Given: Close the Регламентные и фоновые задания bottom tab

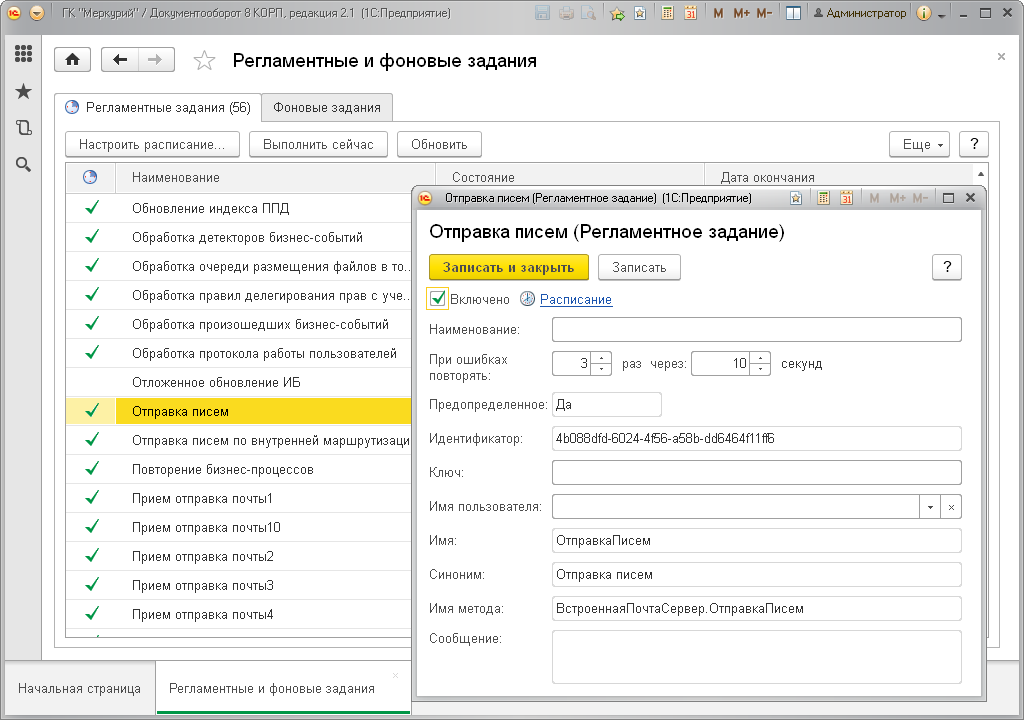Looking at the screenshot, I should pyautogui.click(x=395, y=675).
